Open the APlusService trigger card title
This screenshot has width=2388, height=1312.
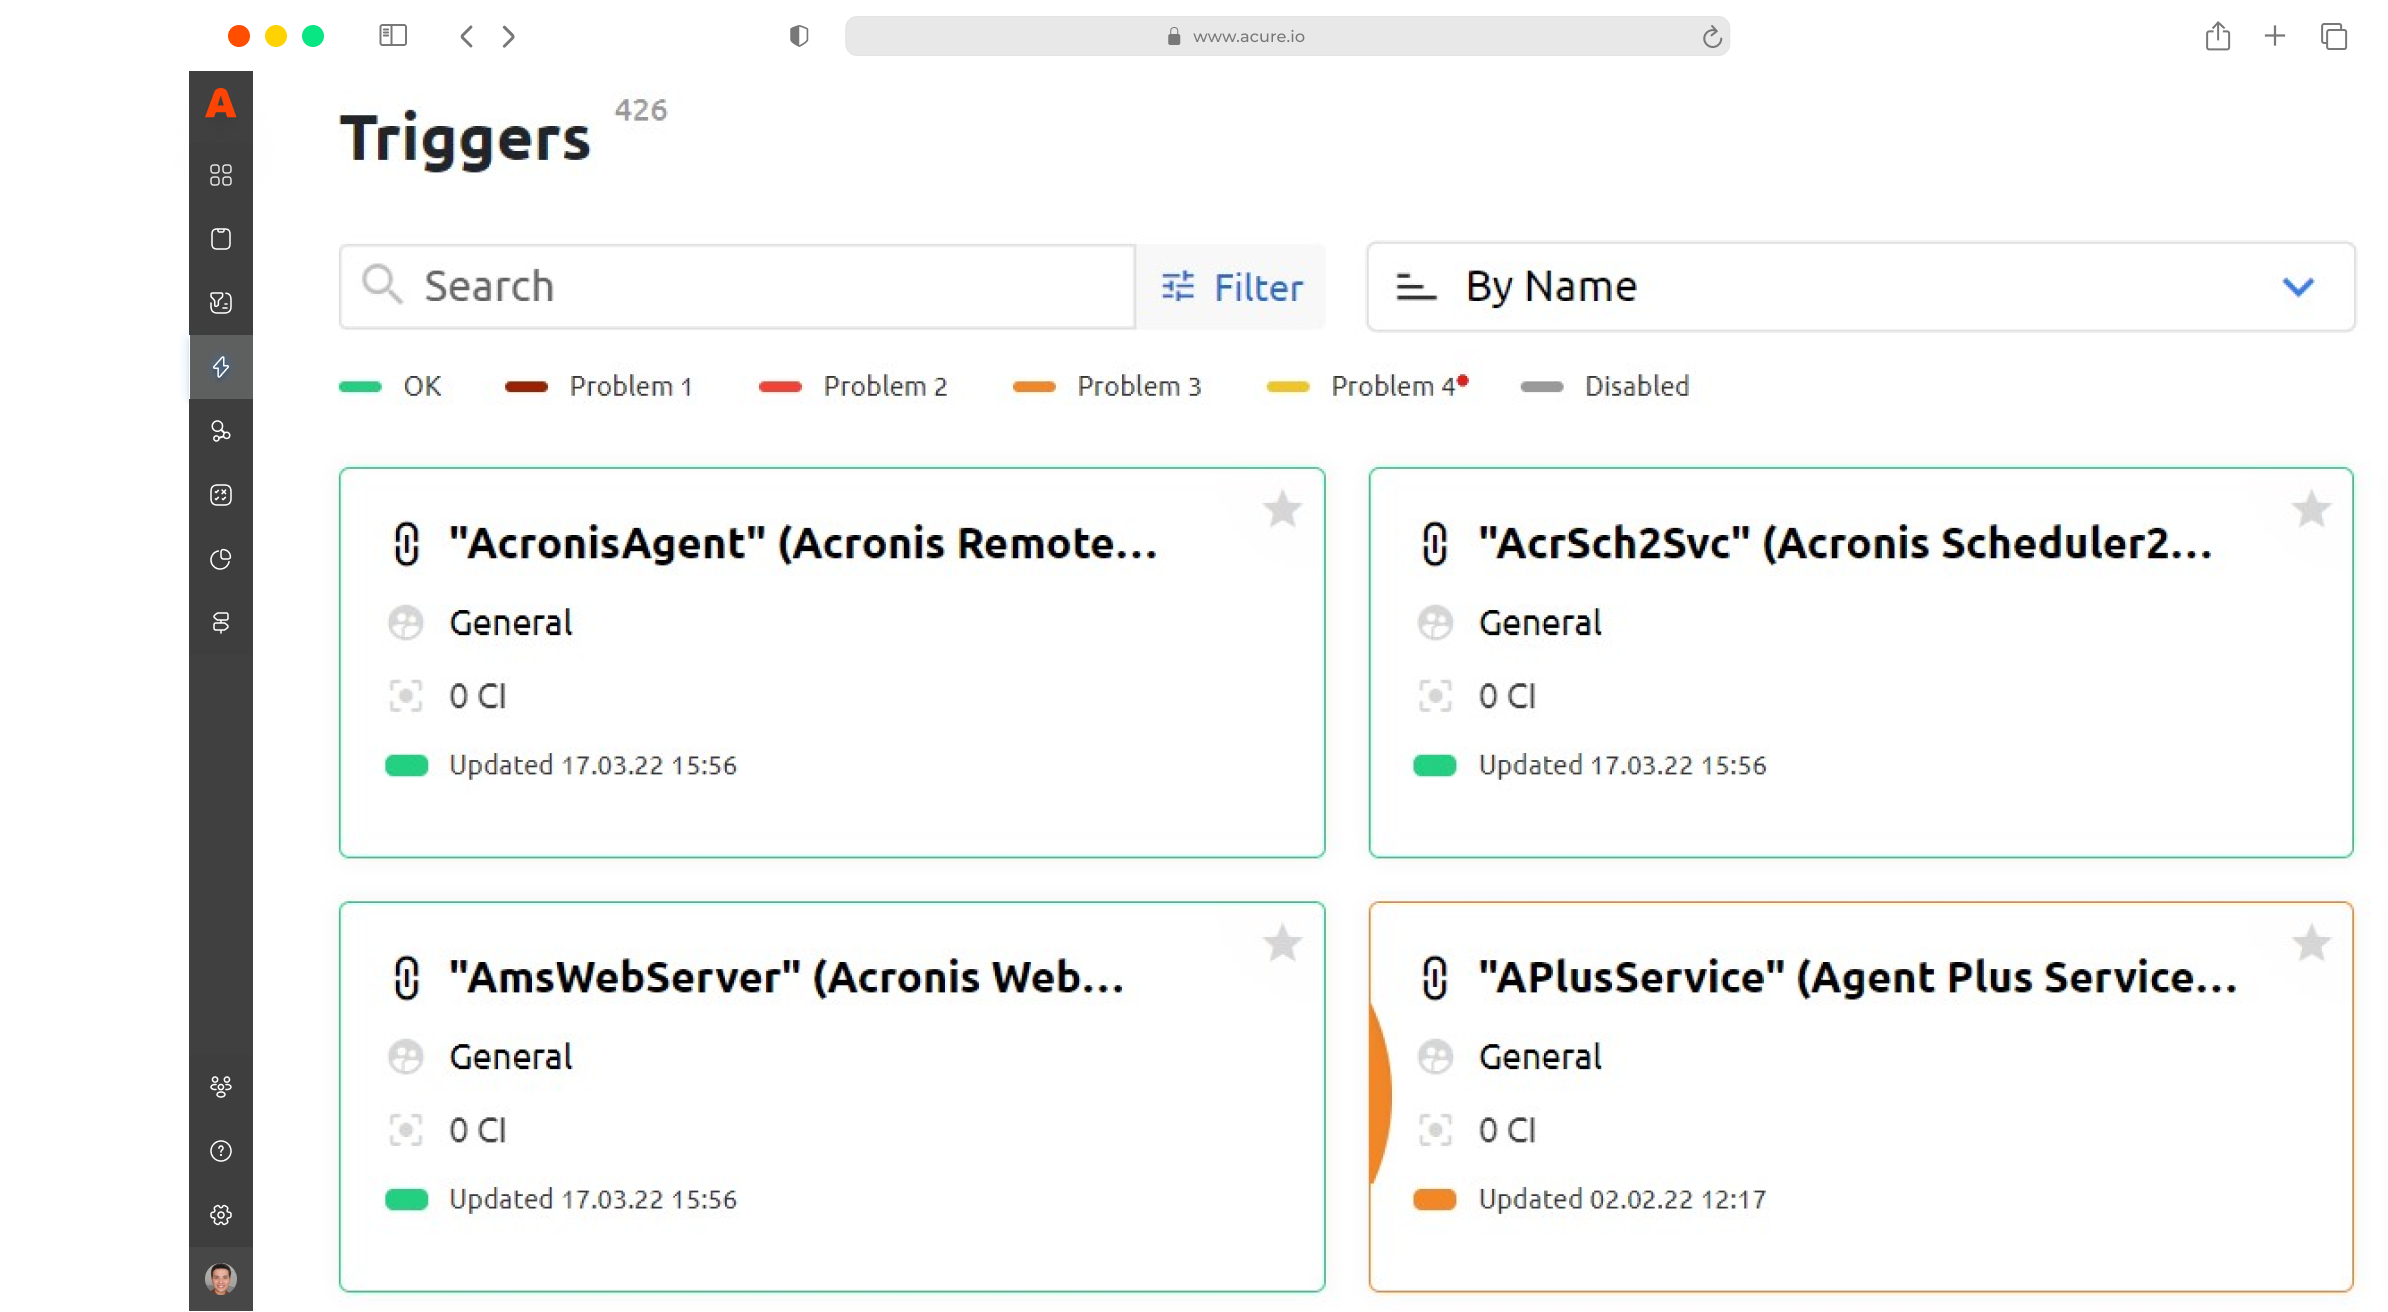point(1857,977)
